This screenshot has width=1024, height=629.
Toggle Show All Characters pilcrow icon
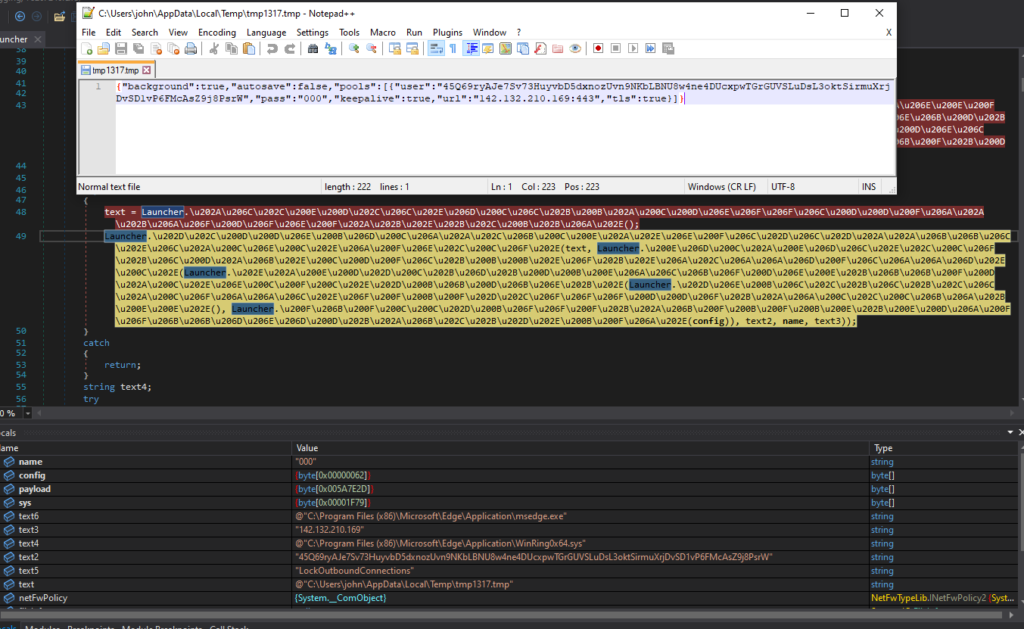[453, 49]
